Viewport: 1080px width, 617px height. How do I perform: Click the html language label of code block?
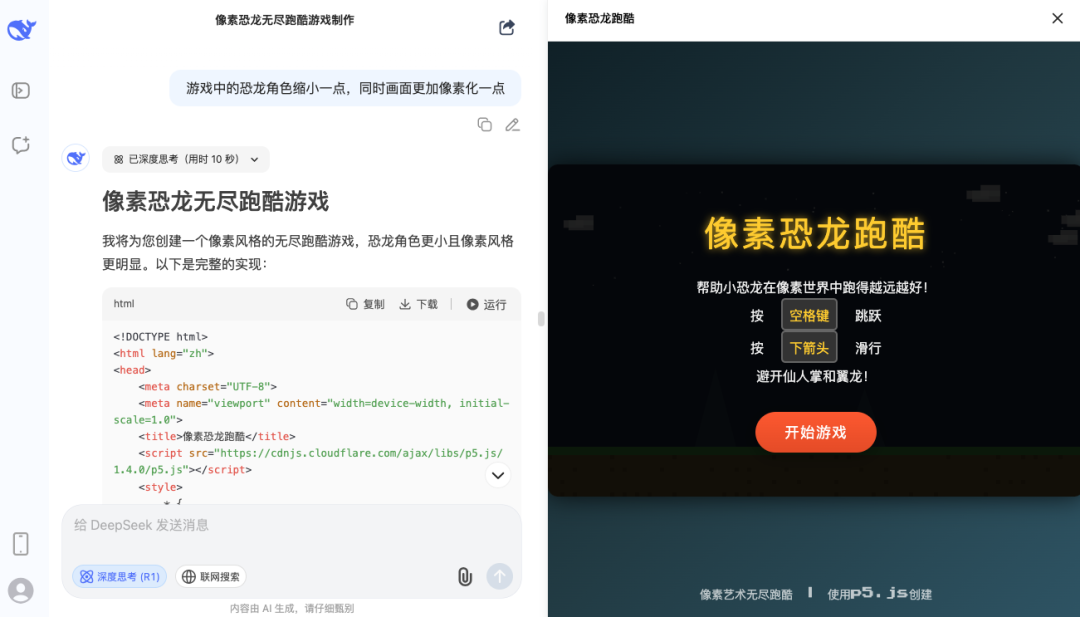tap(124, 304)
